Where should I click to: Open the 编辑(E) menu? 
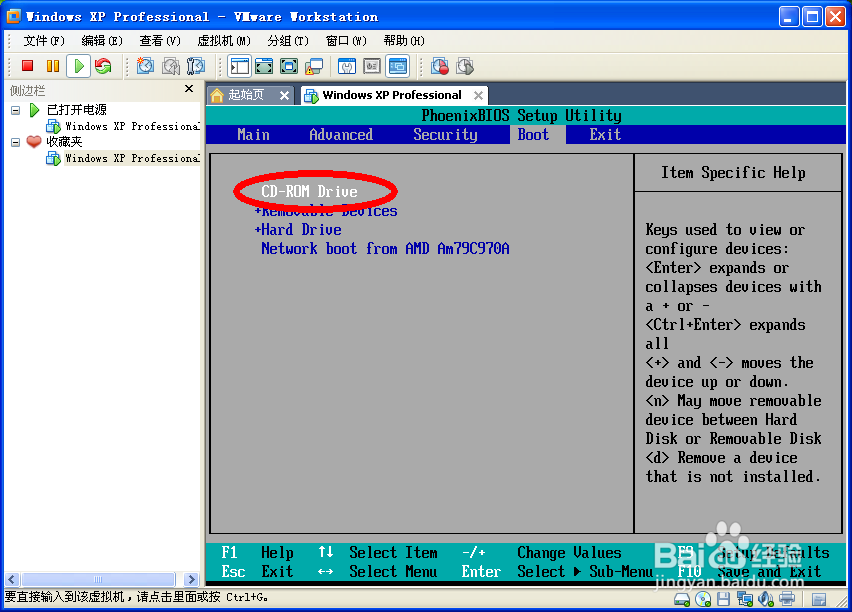(x=102, y=41)
